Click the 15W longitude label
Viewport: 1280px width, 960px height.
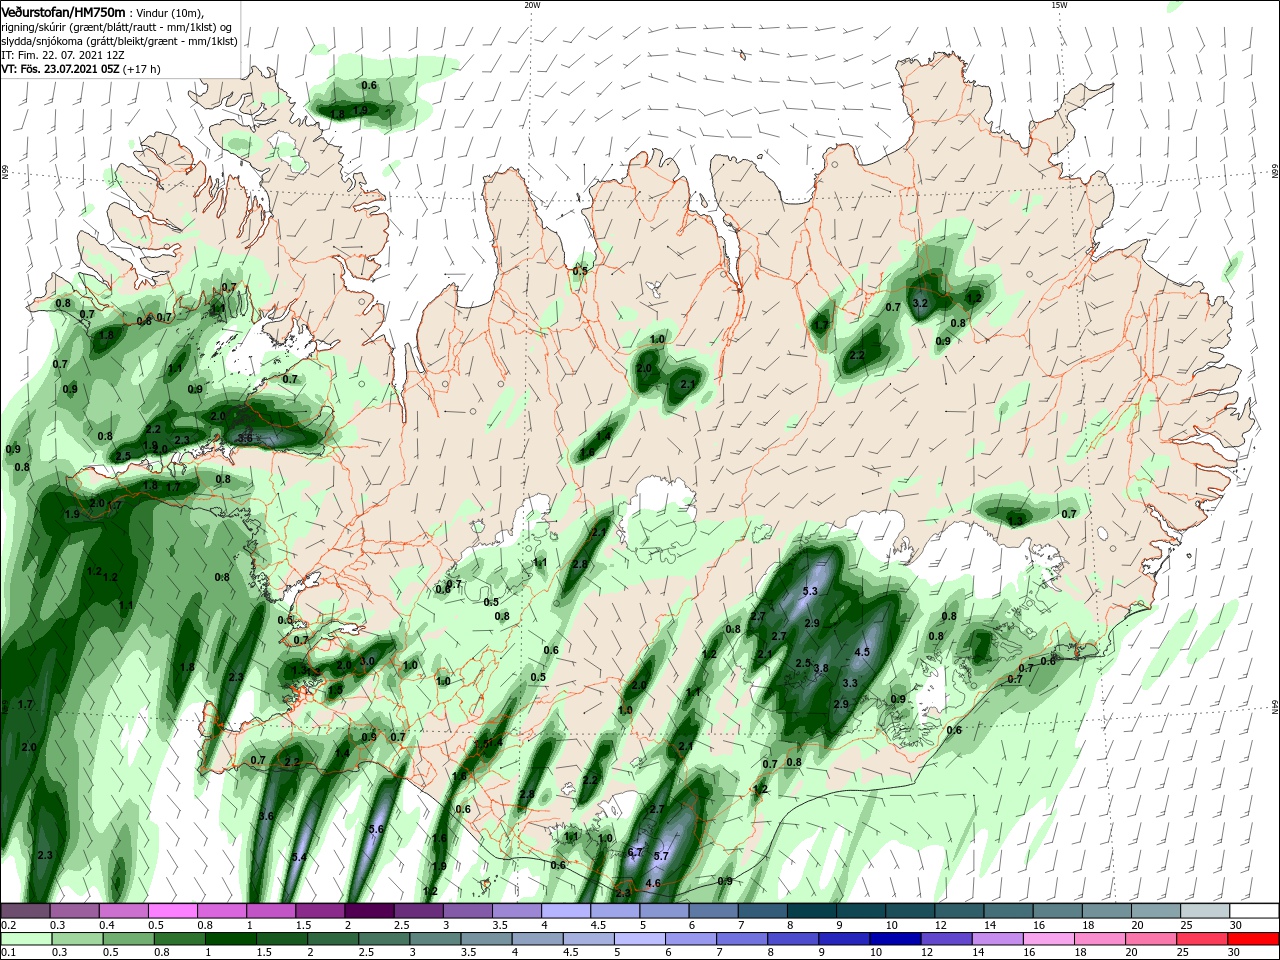(1059, 5)
